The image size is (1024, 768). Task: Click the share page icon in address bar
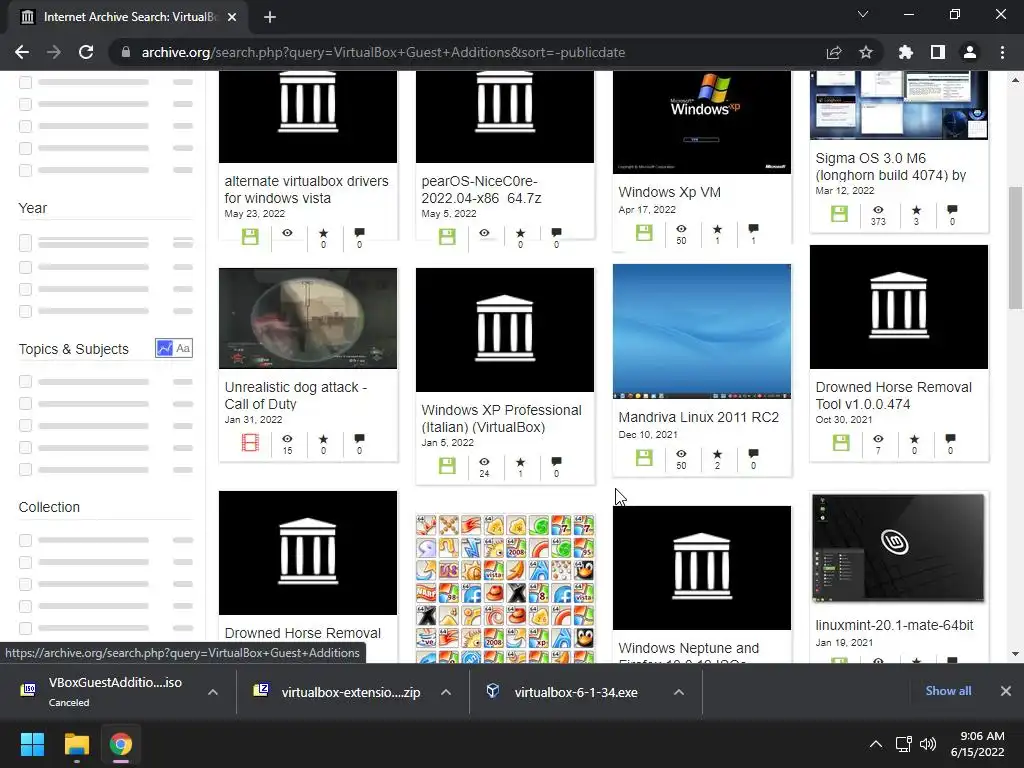[x=834, y=52]
